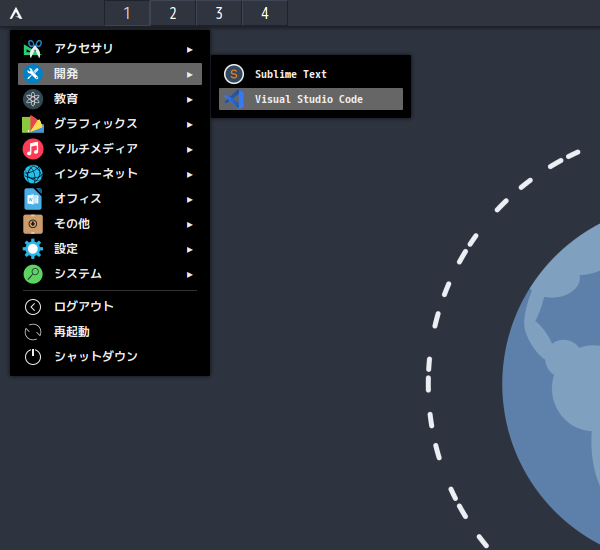The image size is (600, 550).
Task: Expand the インターネット submenu arrow
Action: tap(189, 175)
